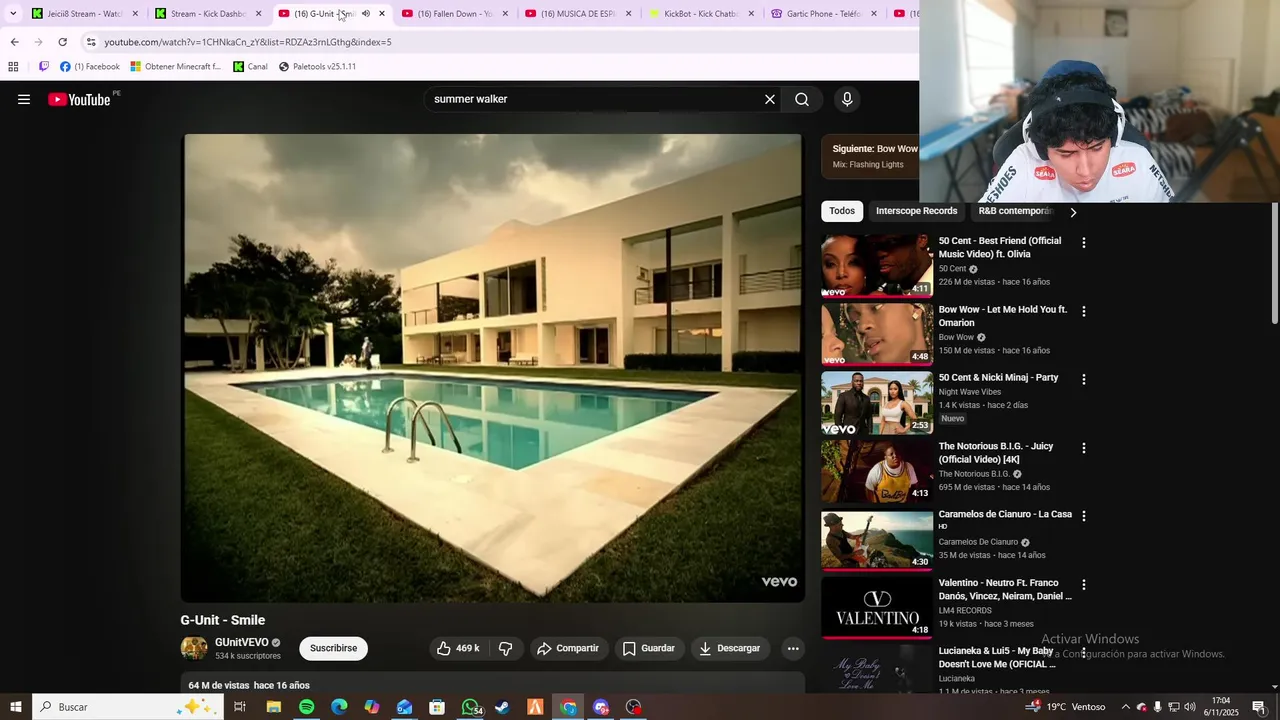Open the Chrome apps grid bookmark icon
This screenshot has height=720, width=1280.
tap(13, 67)
